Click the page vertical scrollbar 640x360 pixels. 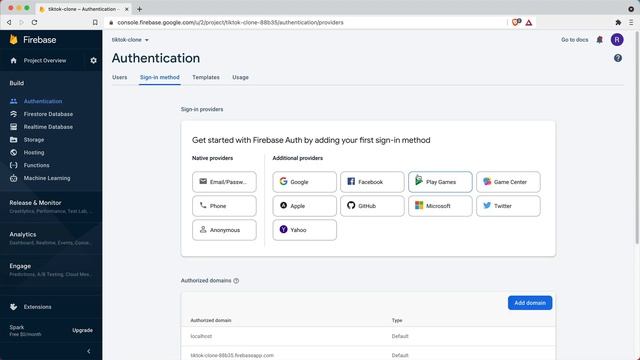(x=637, y=139)
